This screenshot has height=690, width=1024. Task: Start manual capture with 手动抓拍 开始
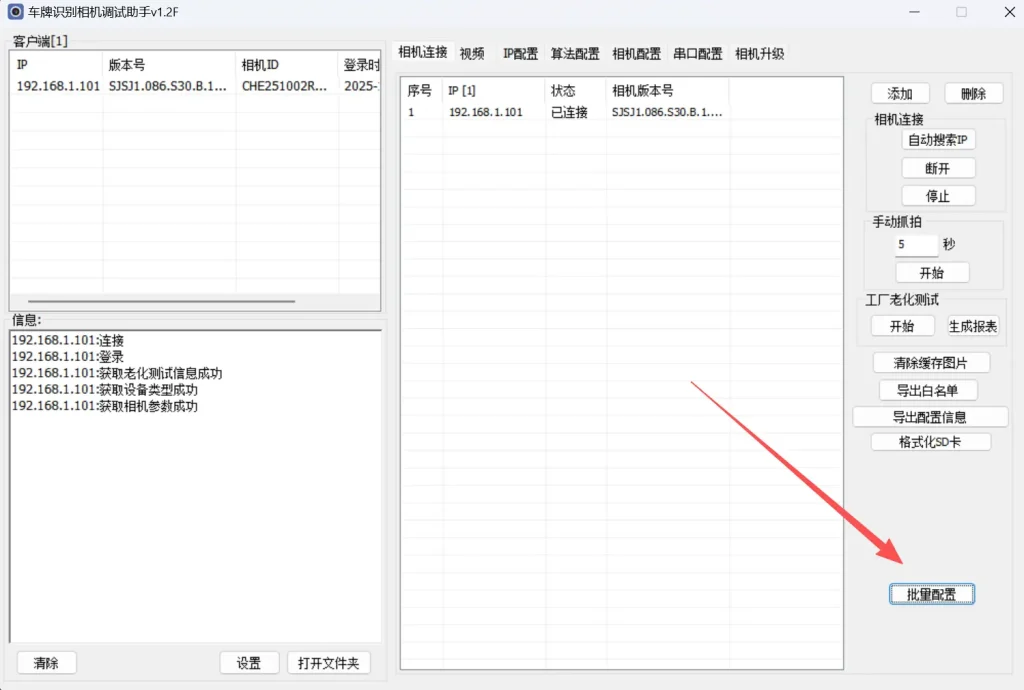tap(932, 271)
